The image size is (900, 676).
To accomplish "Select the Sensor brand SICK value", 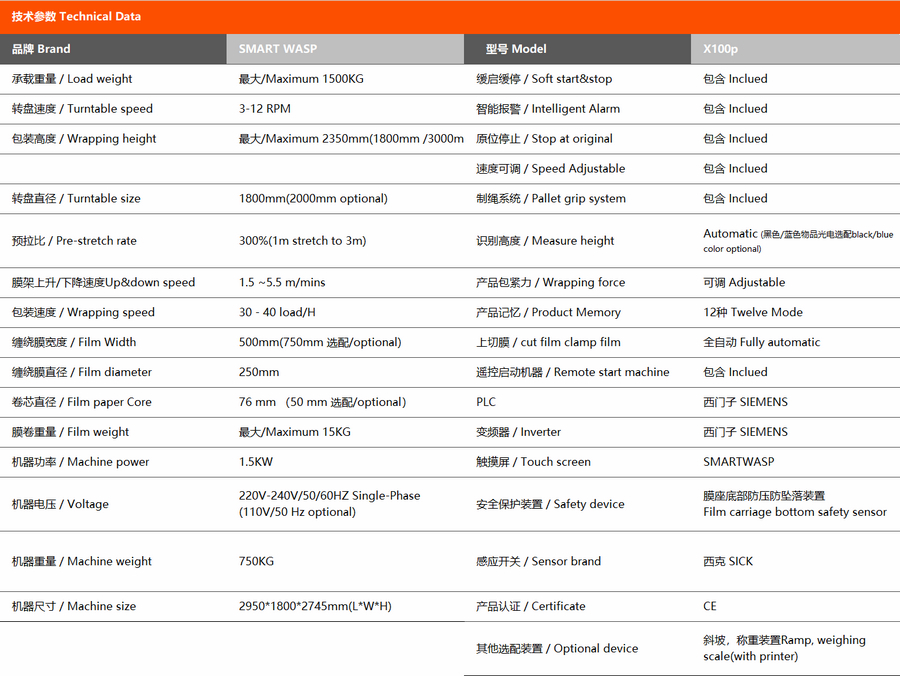I will [x=728, y=562].
